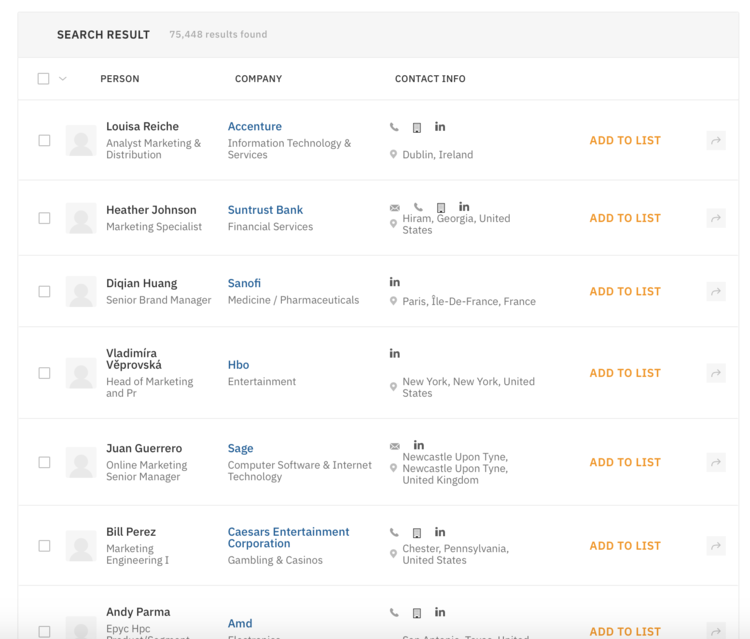Click Diqian Huang profile avatar
This screenshot has width=750, height=639.
pyautogui.click(x=81, y=291)
